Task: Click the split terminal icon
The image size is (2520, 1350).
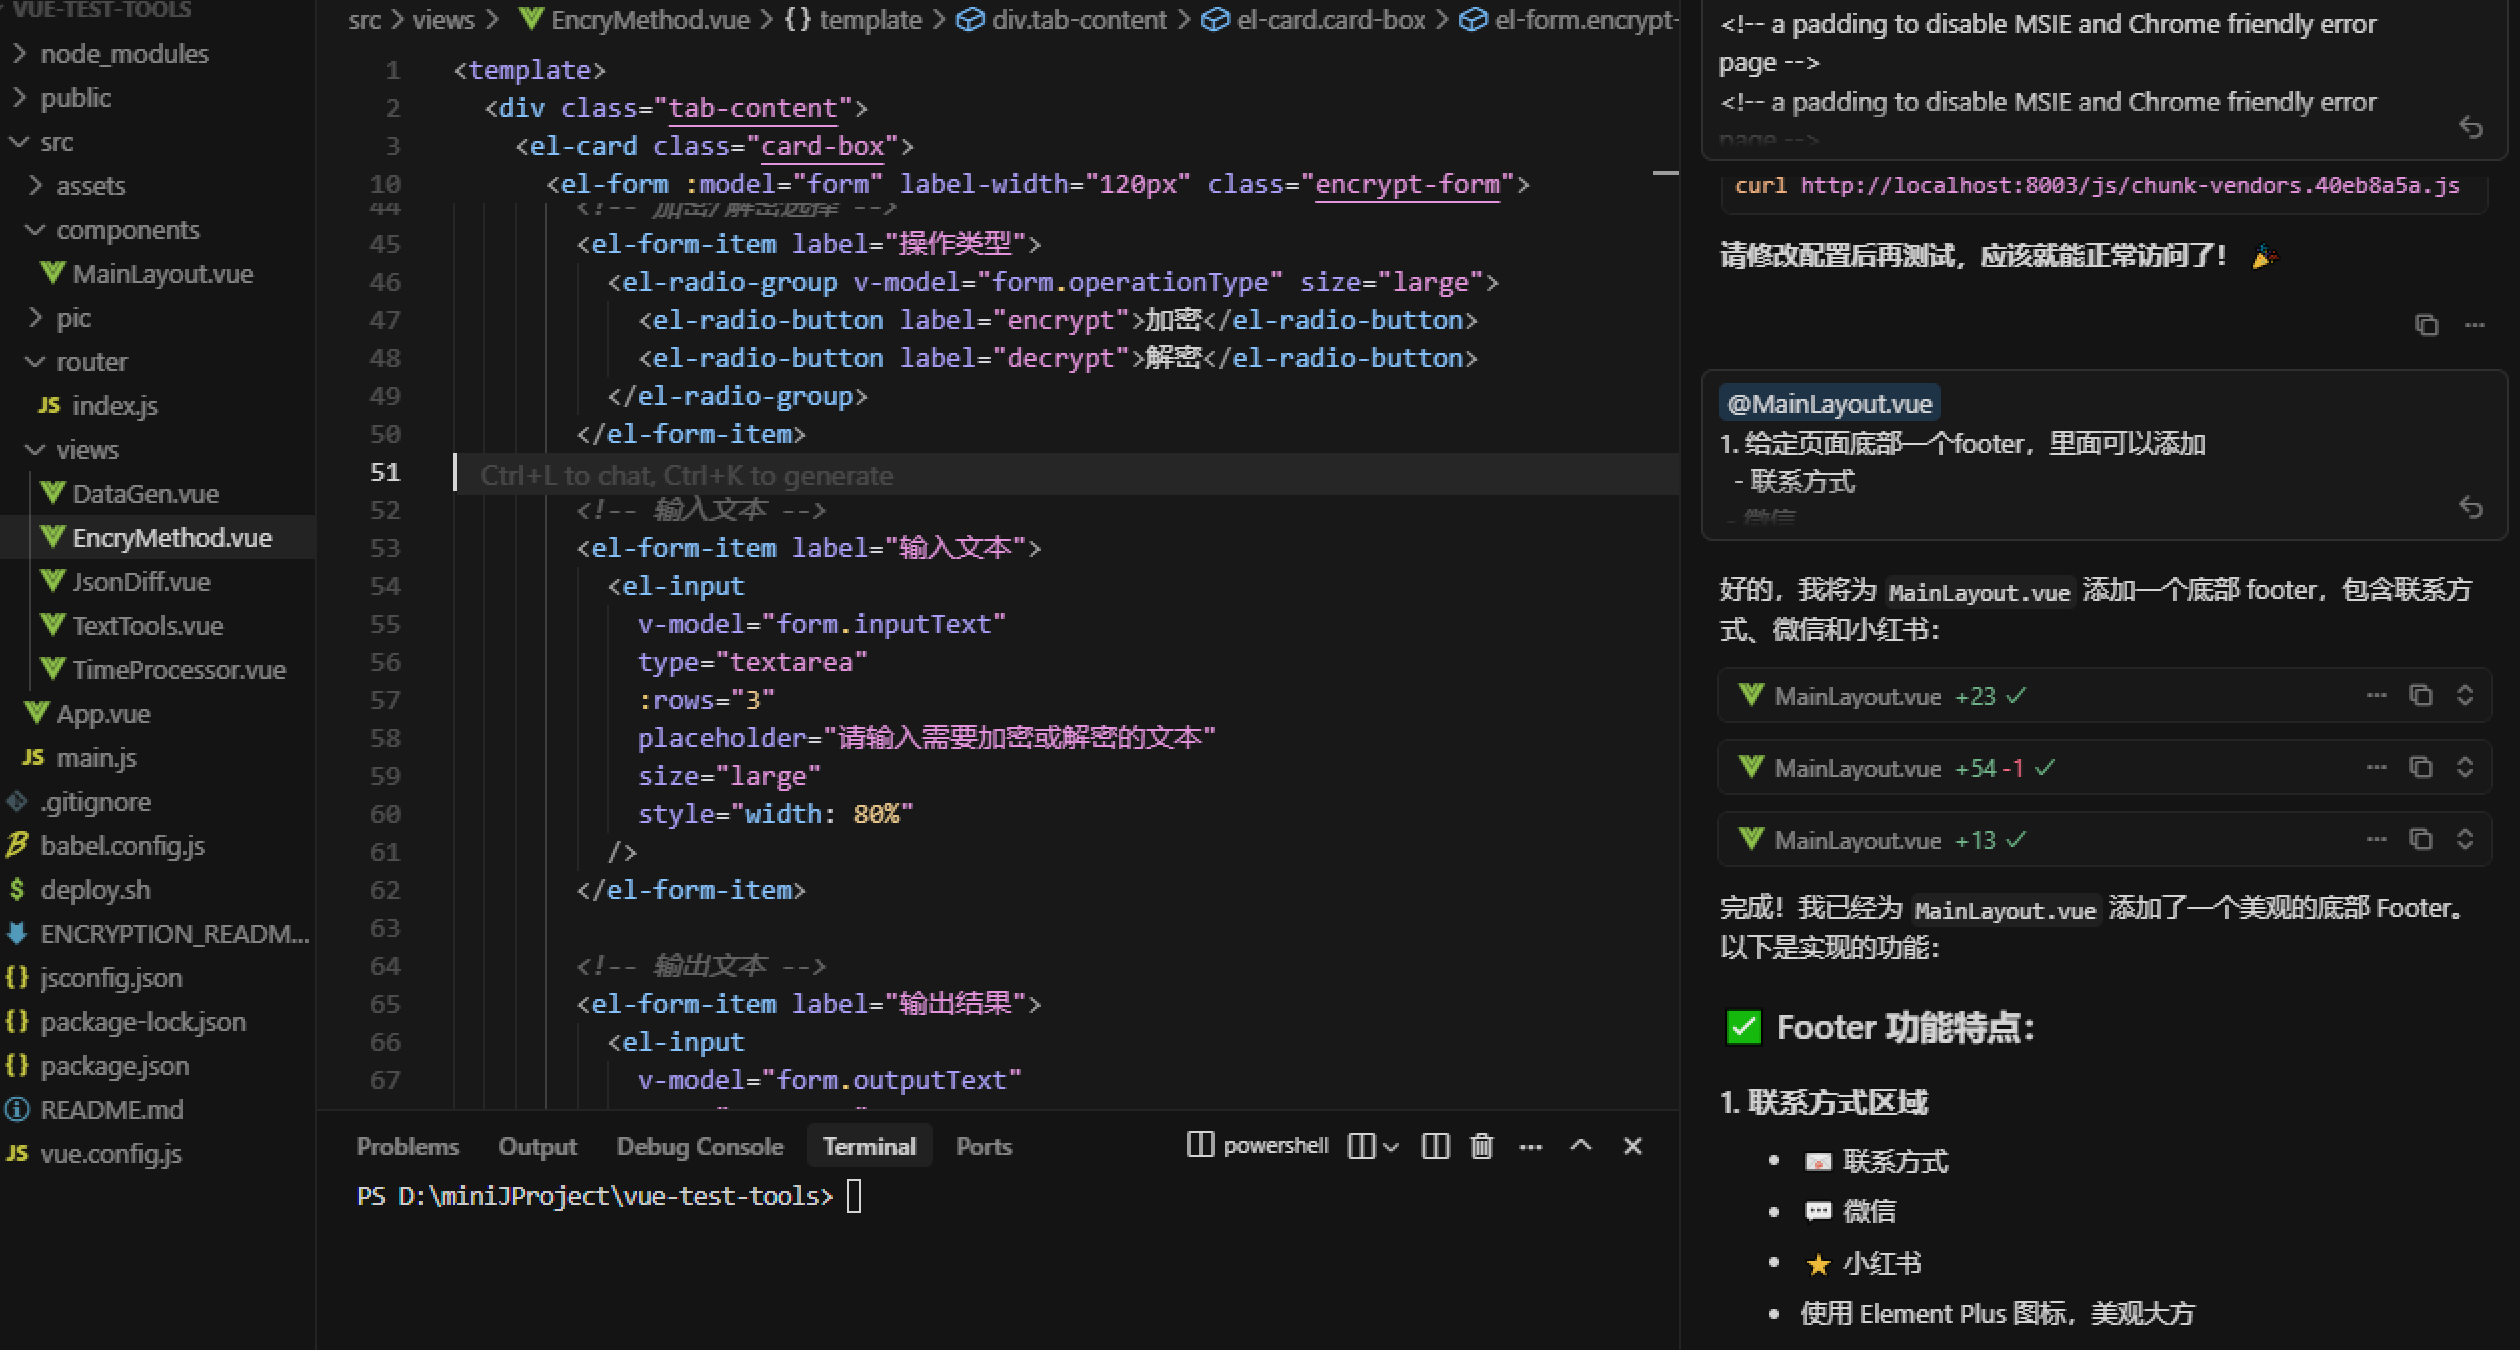Action: coord(1435,1146)
